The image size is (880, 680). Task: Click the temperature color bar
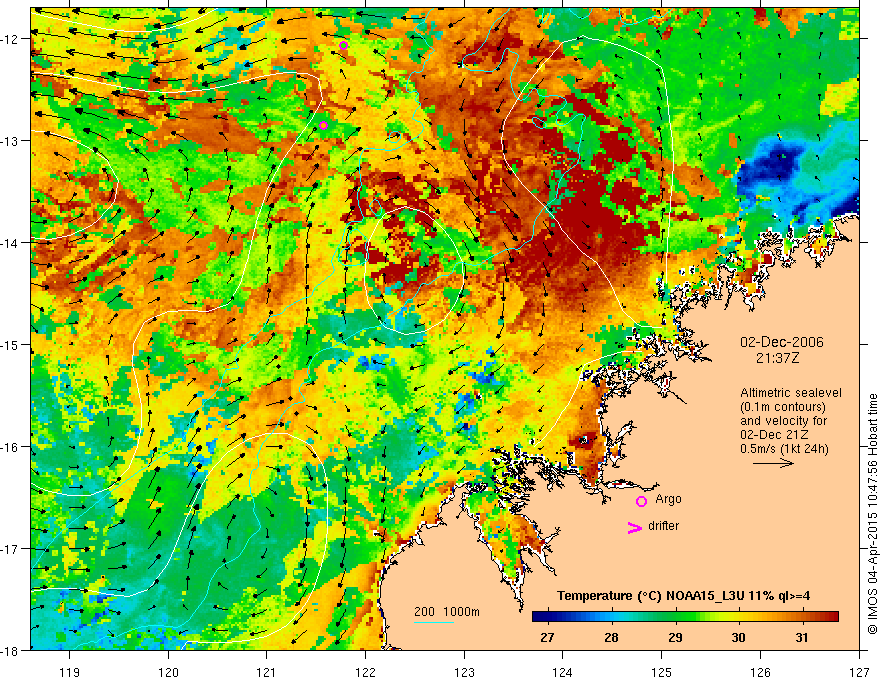685,617
